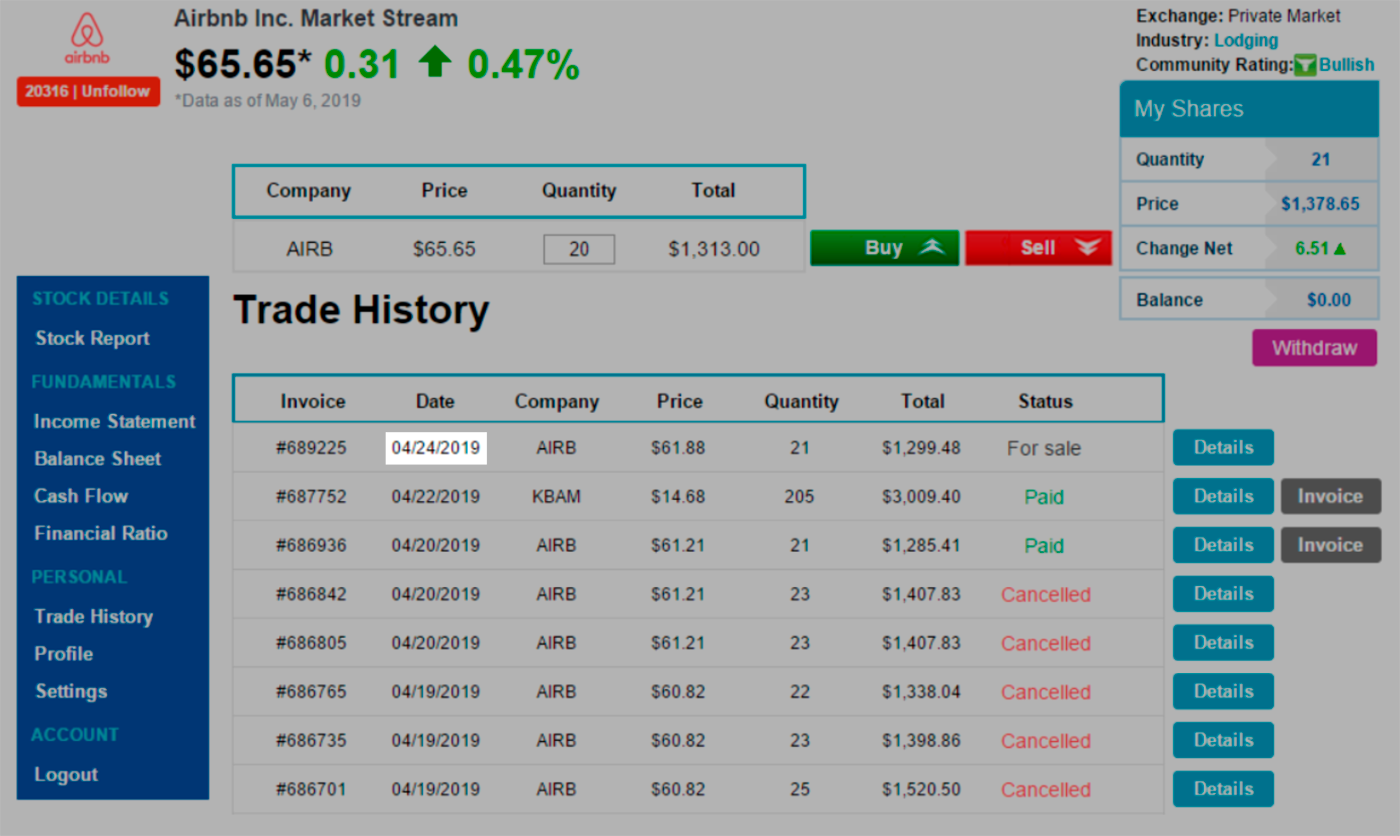This screenshot has width=1400, height=836.
Task: View Details for invoice #686701
Action: [1223, 789]
